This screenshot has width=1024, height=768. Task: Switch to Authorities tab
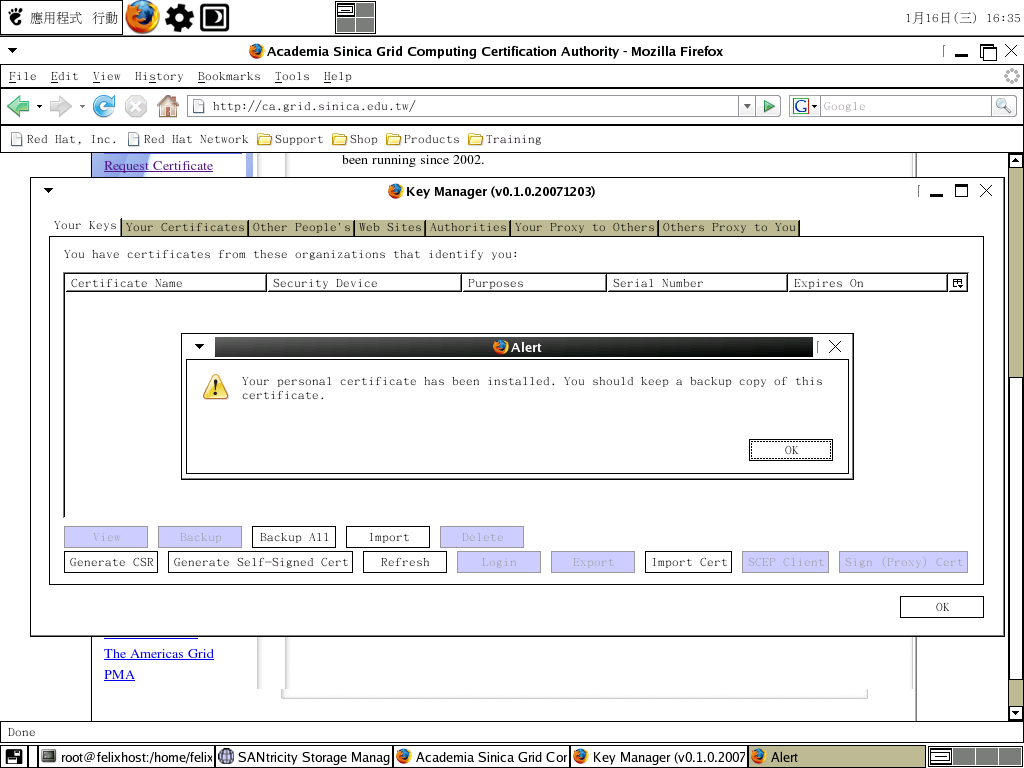pos(468,227)
